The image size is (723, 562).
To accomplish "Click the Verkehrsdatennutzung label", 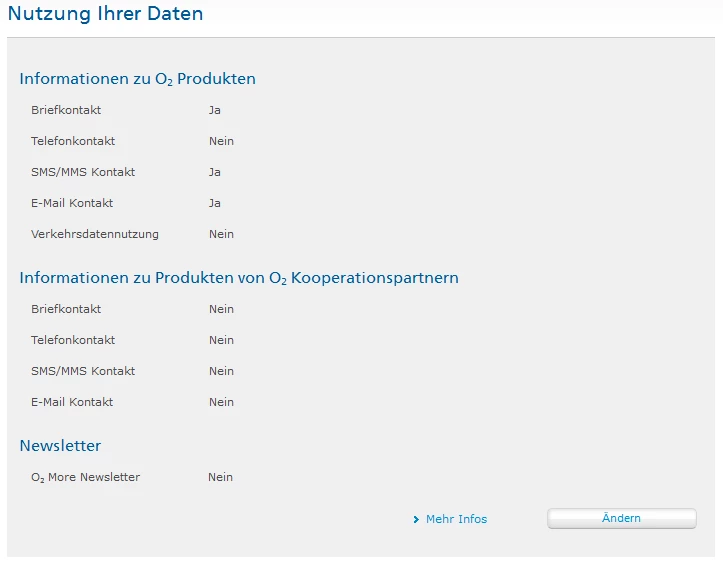I will pyautogui.click(x=95, y=234).
